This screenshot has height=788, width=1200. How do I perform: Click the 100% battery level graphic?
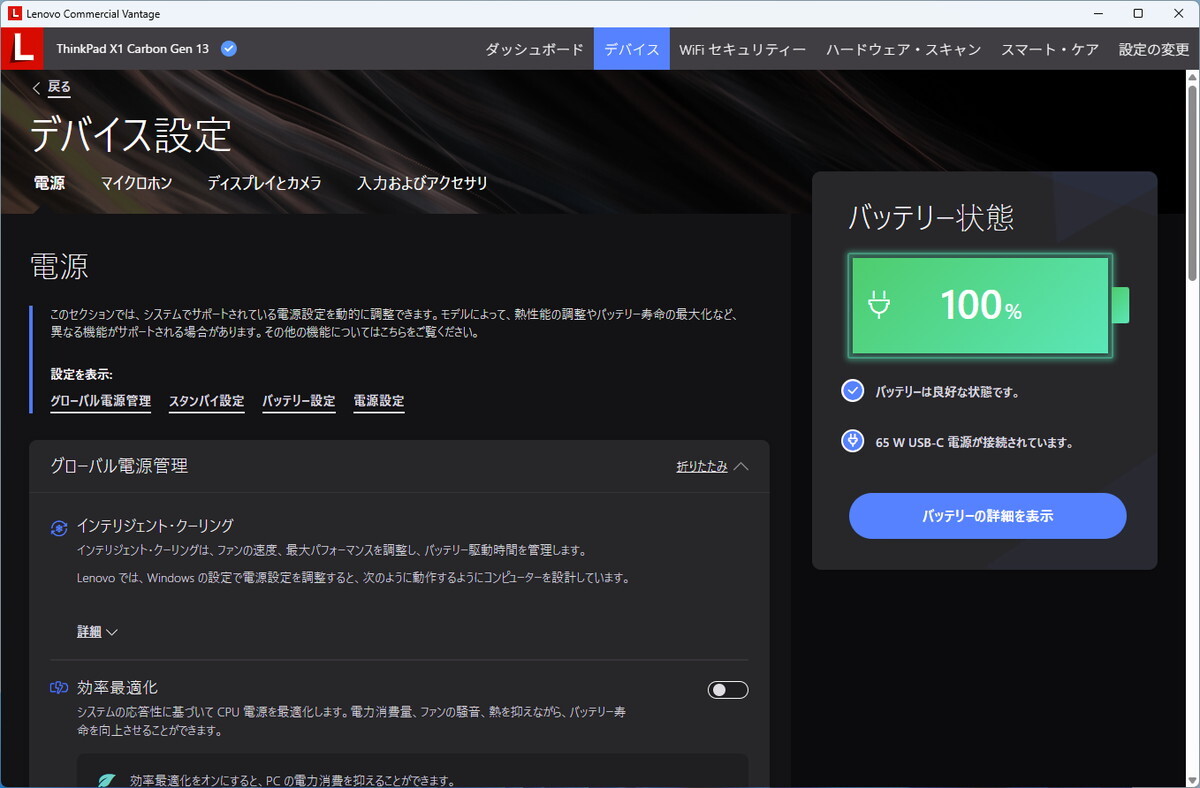(x=988, y=305)
